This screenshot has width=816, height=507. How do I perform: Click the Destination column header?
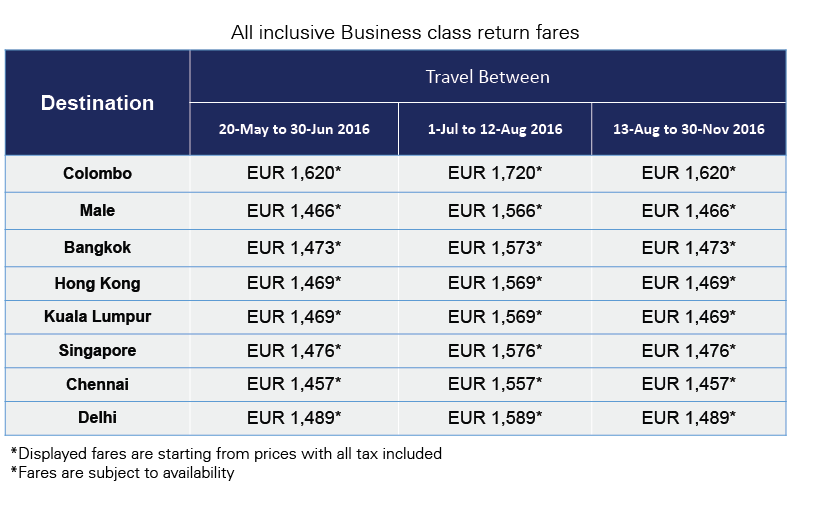tap(97, 103)
